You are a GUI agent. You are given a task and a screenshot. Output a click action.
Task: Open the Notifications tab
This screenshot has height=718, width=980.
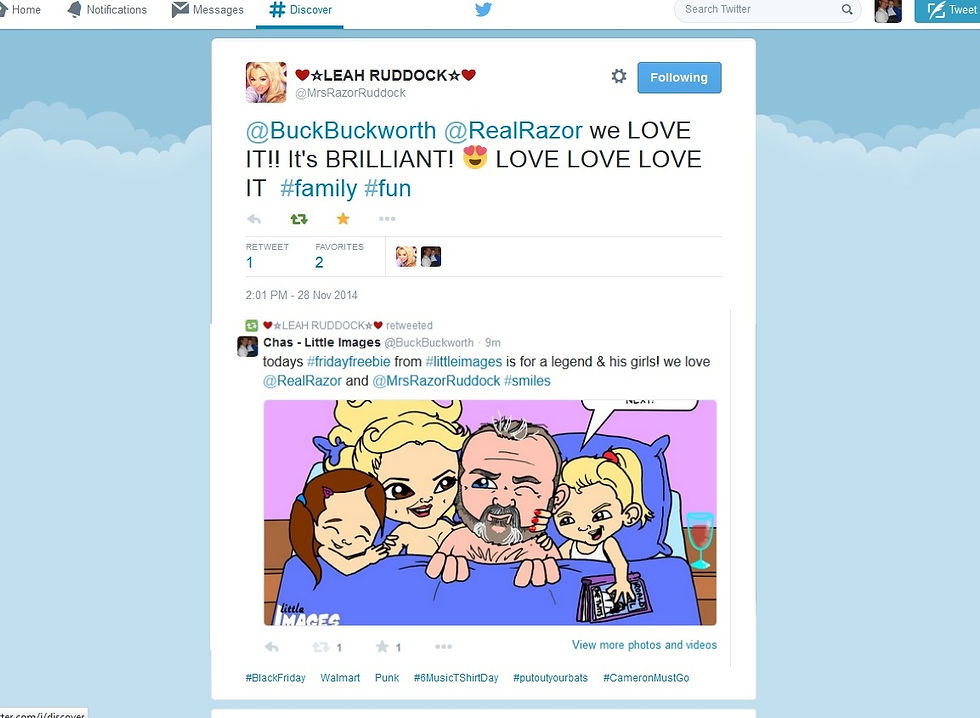click(x=107, y=9)
